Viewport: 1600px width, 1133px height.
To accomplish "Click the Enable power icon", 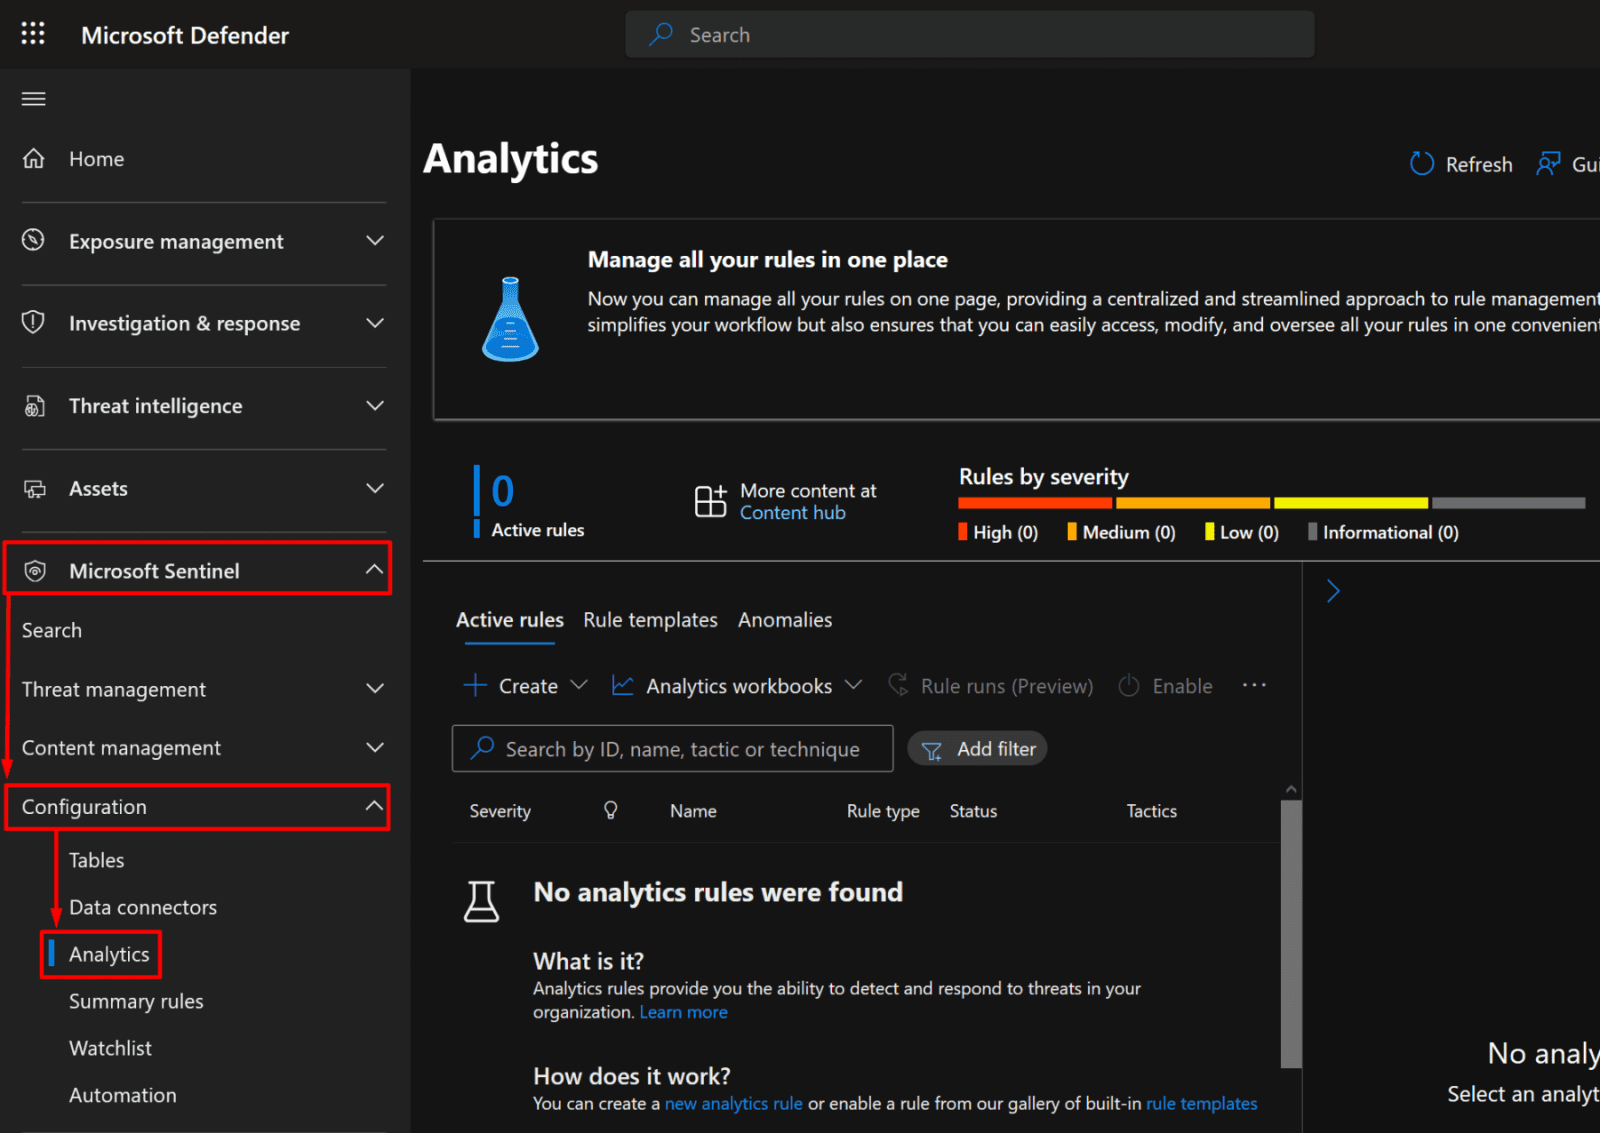I will (1129, 686).
